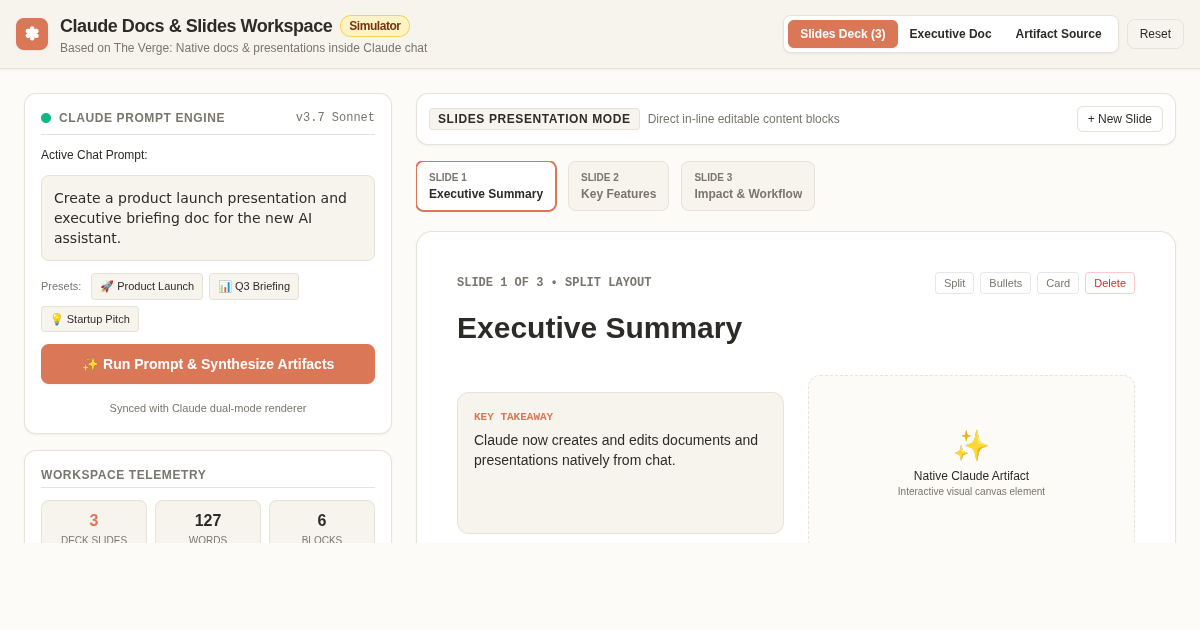1200x630 pixels.
Task: Apply the Product Launch preset
Action: point(147,286)
